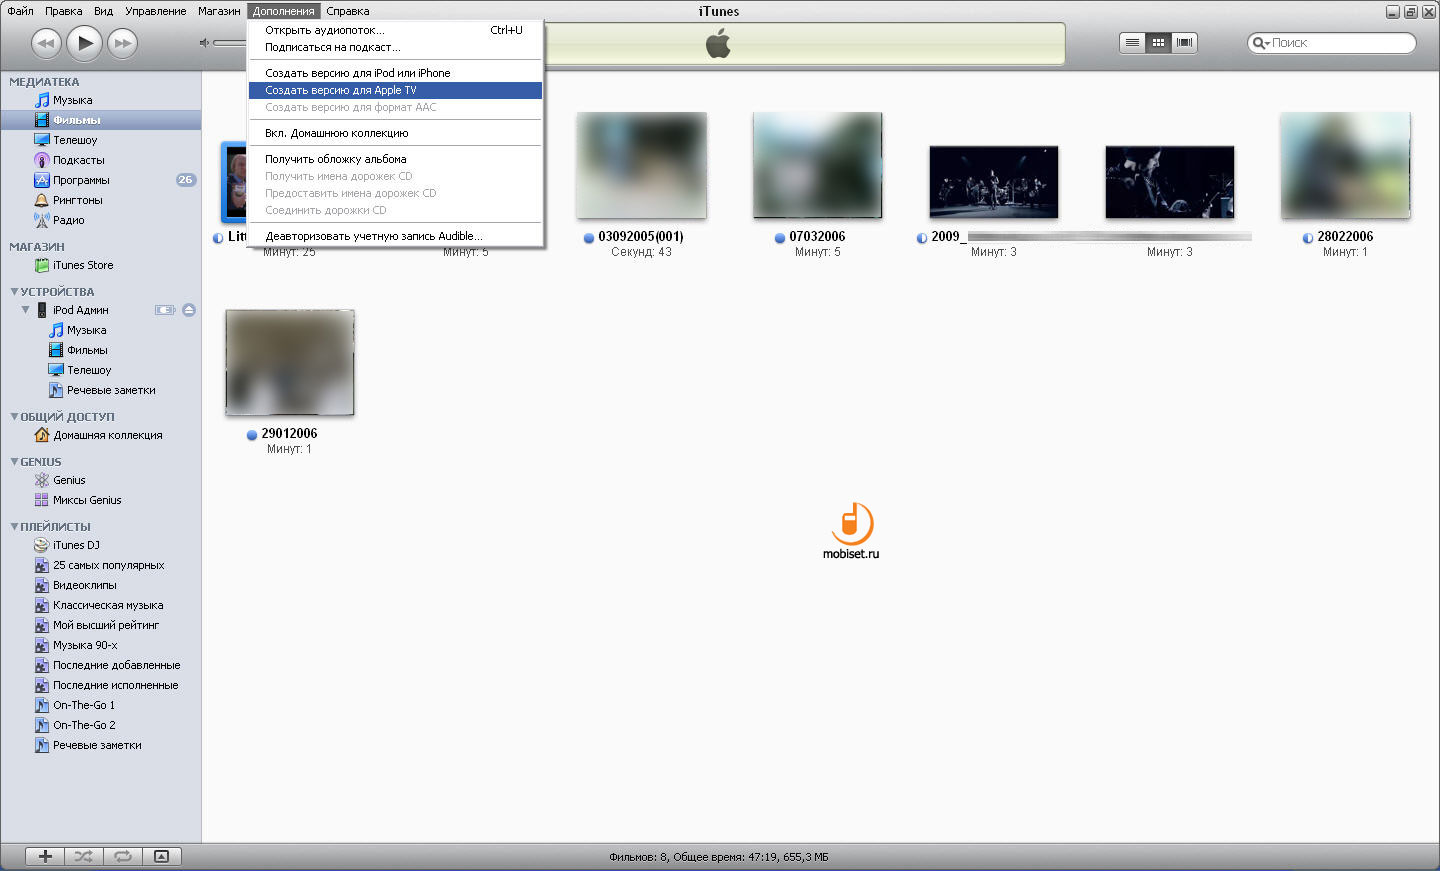Choose Вкл. Домашнюю коллекцию

(x=395, y=133)
